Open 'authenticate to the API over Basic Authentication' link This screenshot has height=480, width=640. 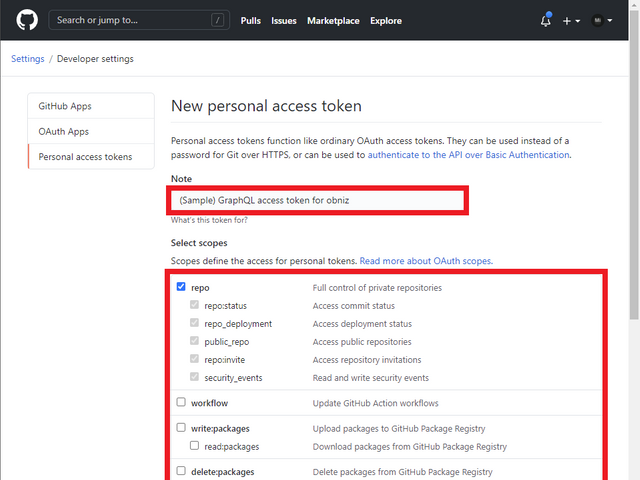(469, 155)
